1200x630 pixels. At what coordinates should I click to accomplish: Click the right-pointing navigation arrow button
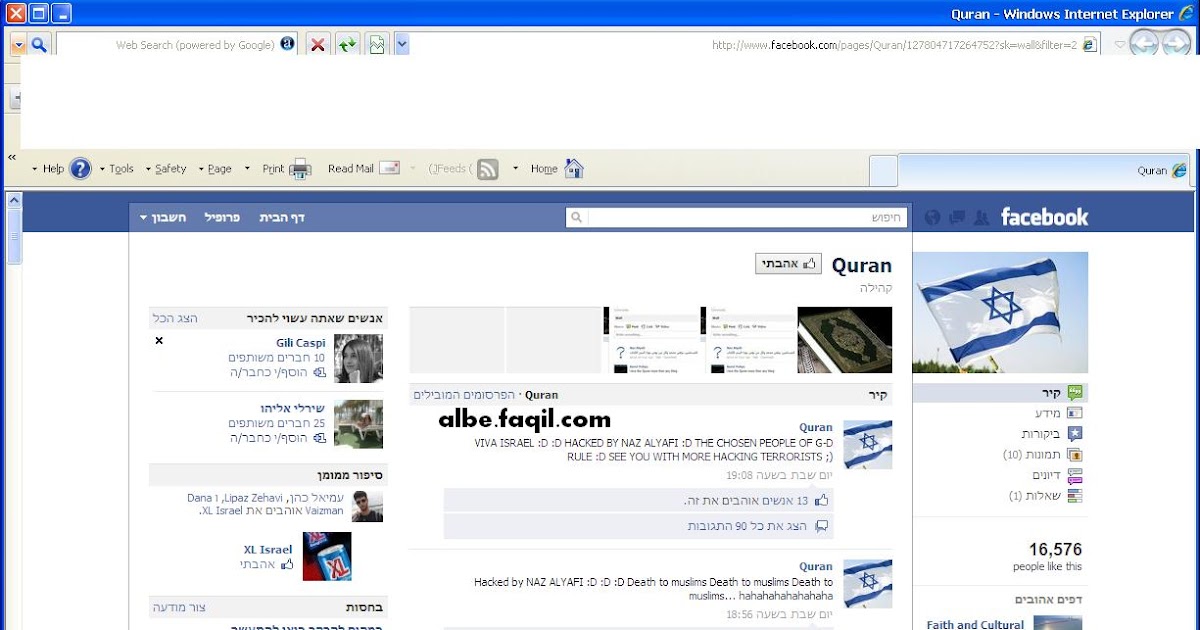pyautogui.click(x=1177, y=43)
